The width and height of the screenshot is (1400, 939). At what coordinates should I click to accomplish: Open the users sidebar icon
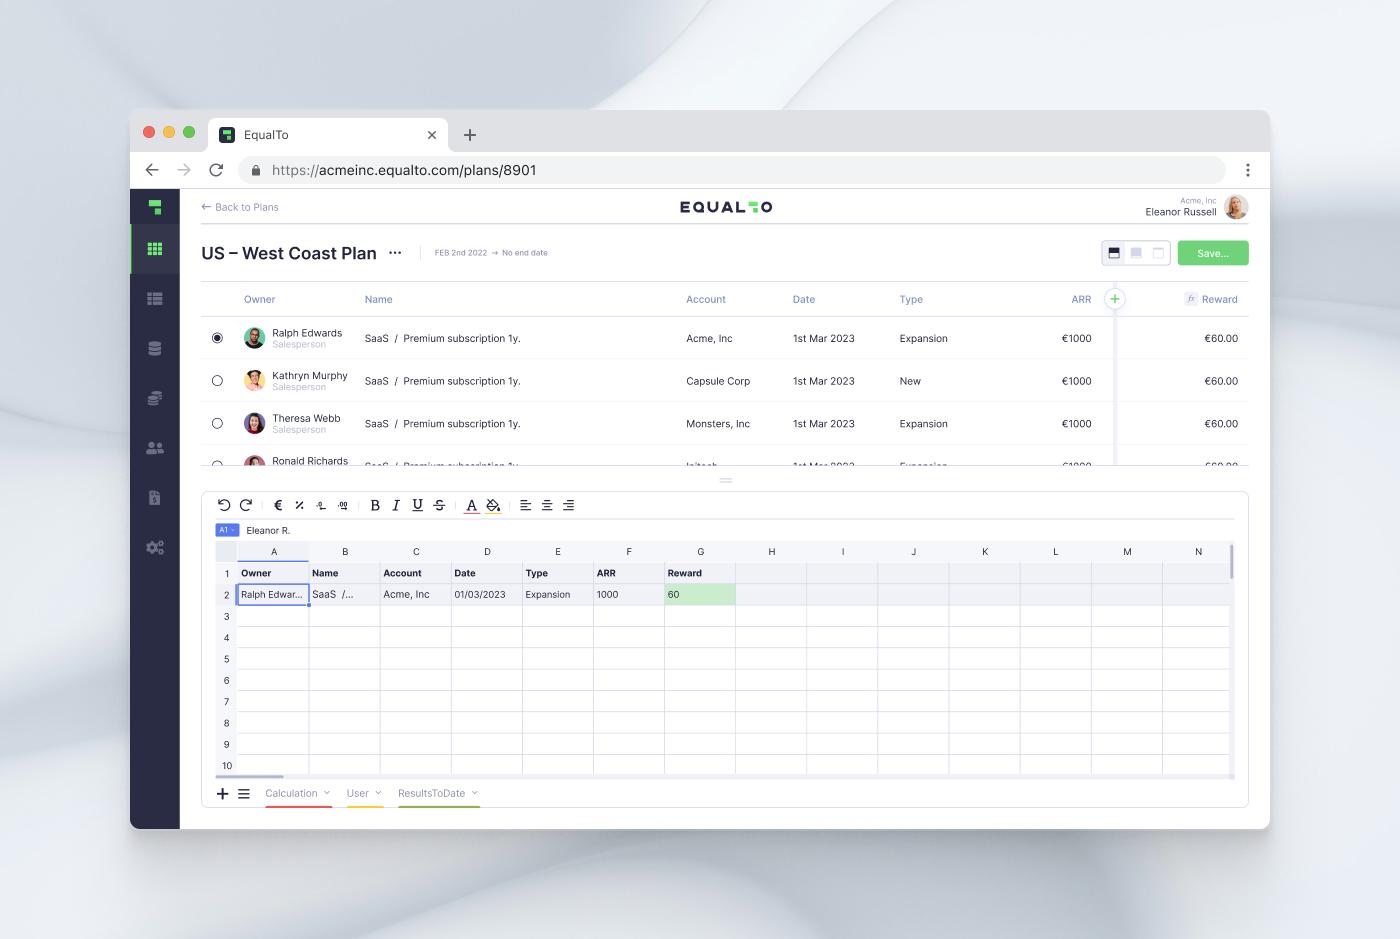pos(155,448)
